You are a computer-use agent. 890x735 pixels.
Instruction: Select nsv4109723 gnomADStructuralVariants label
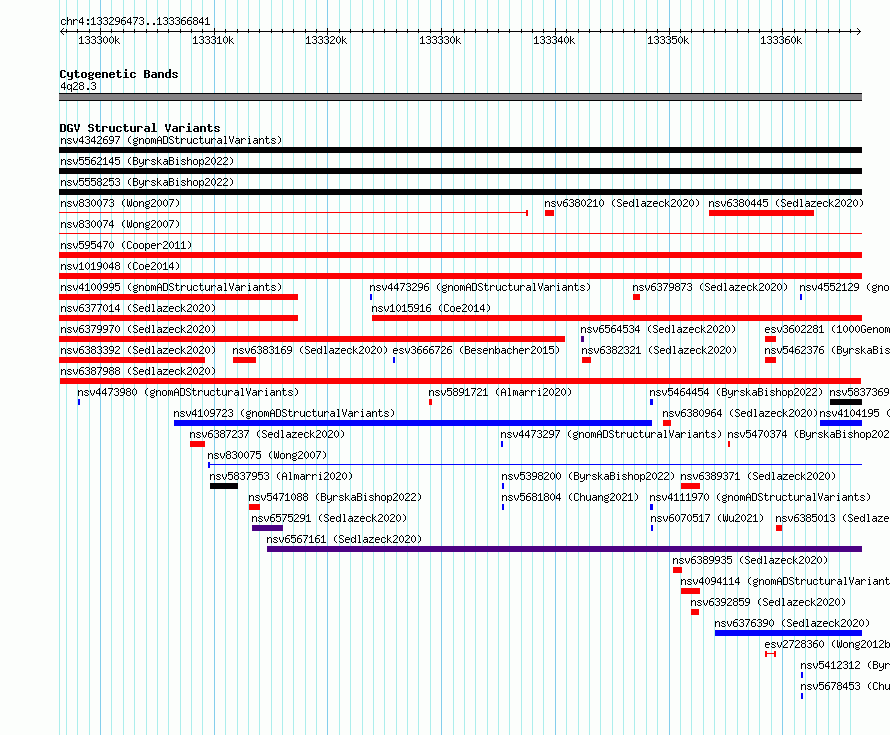(284, 413)
